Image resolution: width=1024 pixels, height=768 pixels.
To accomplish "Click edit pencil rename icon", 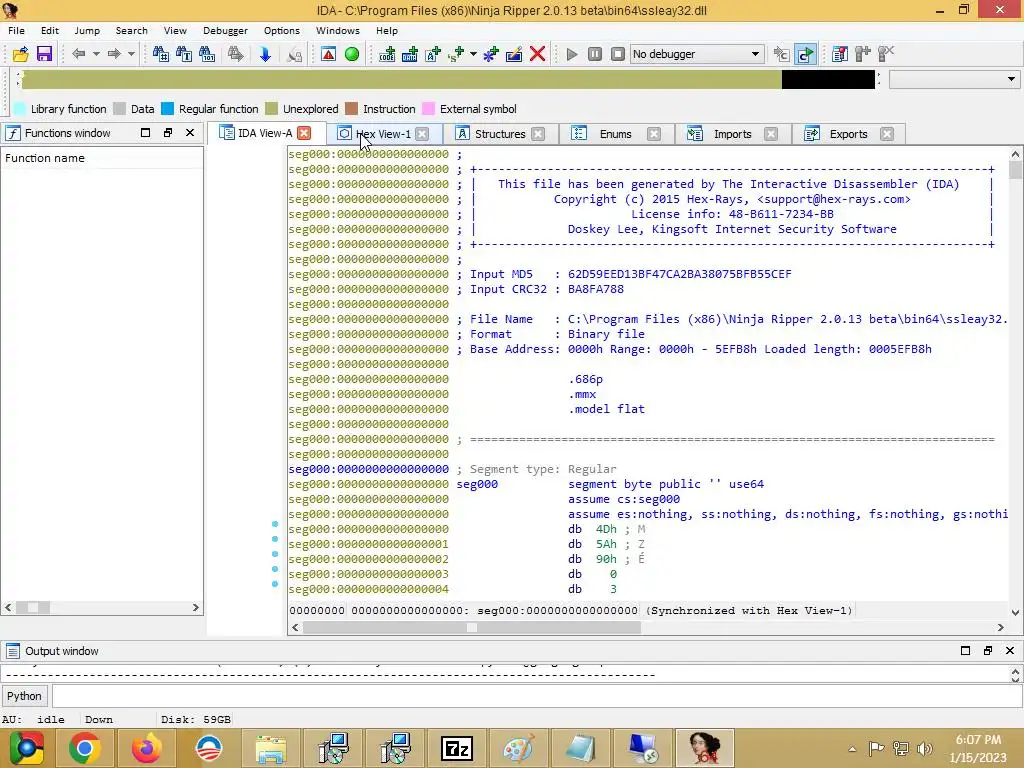I will (514, 54).
